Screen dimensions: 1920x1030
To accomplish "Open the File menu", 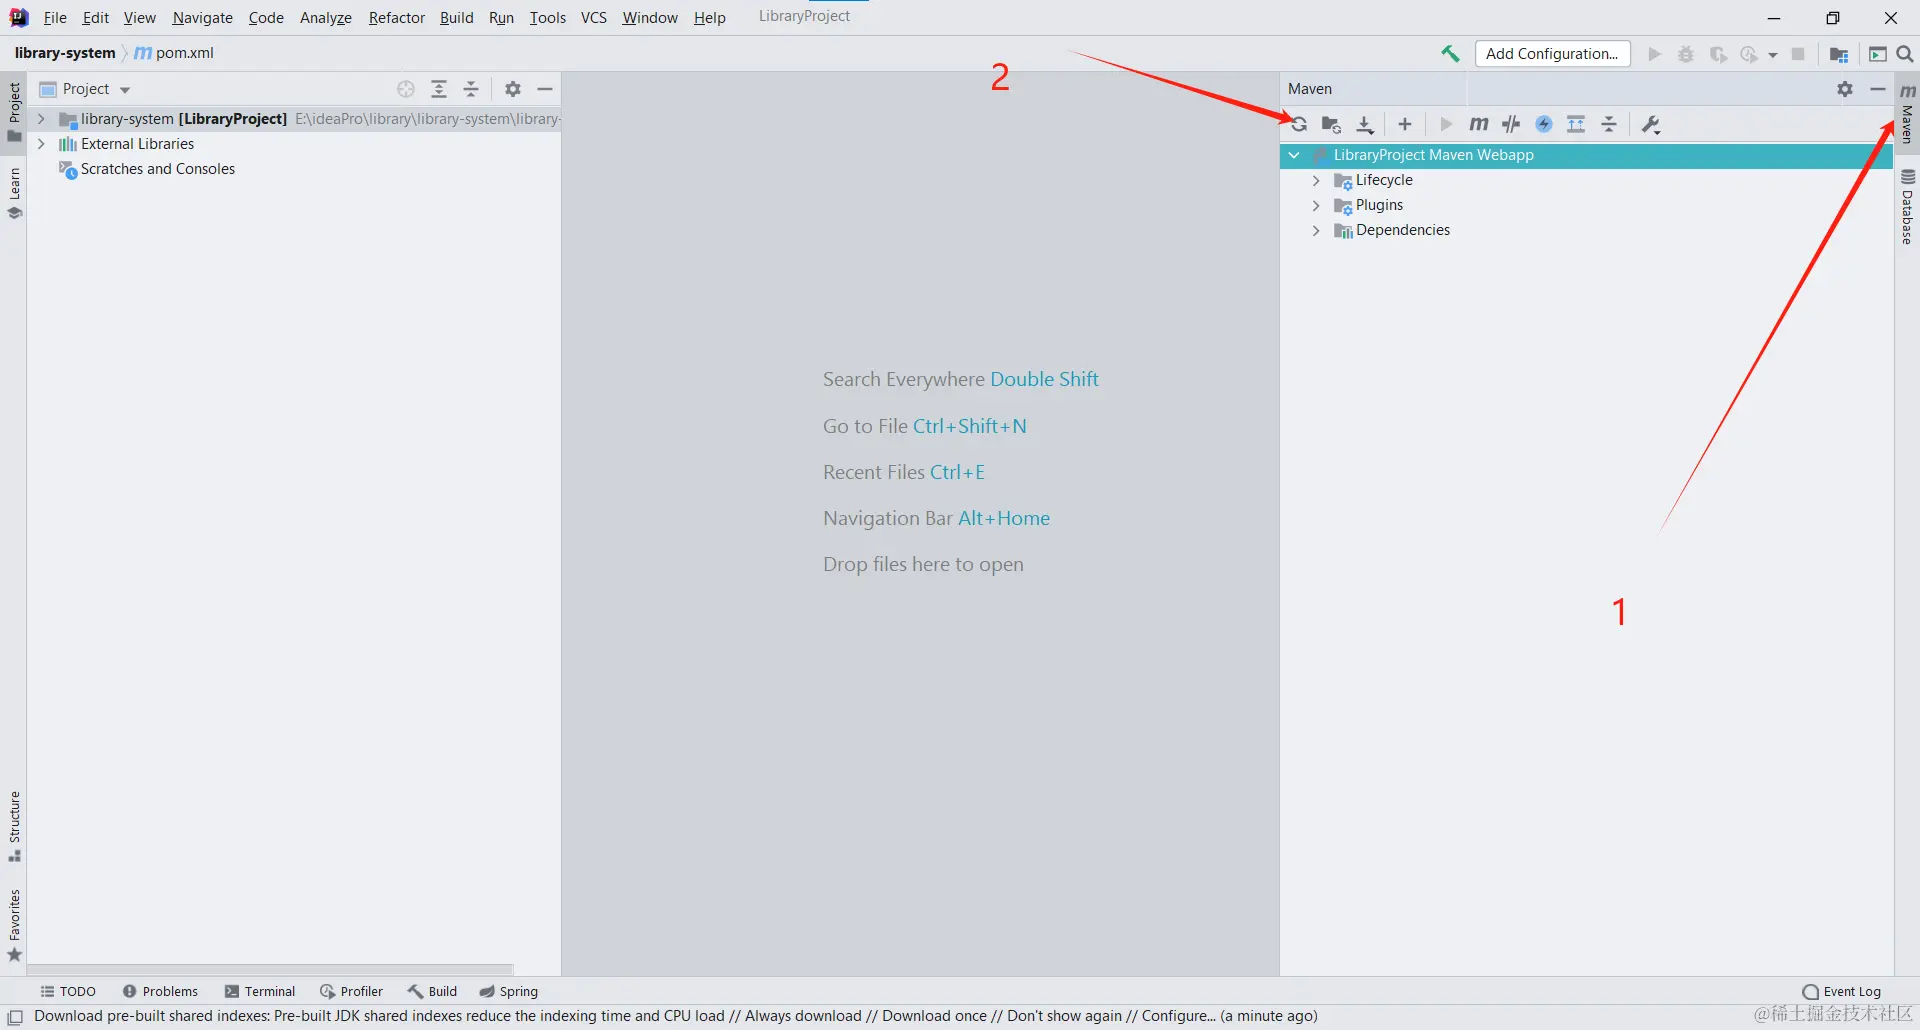I will point(55,18).
